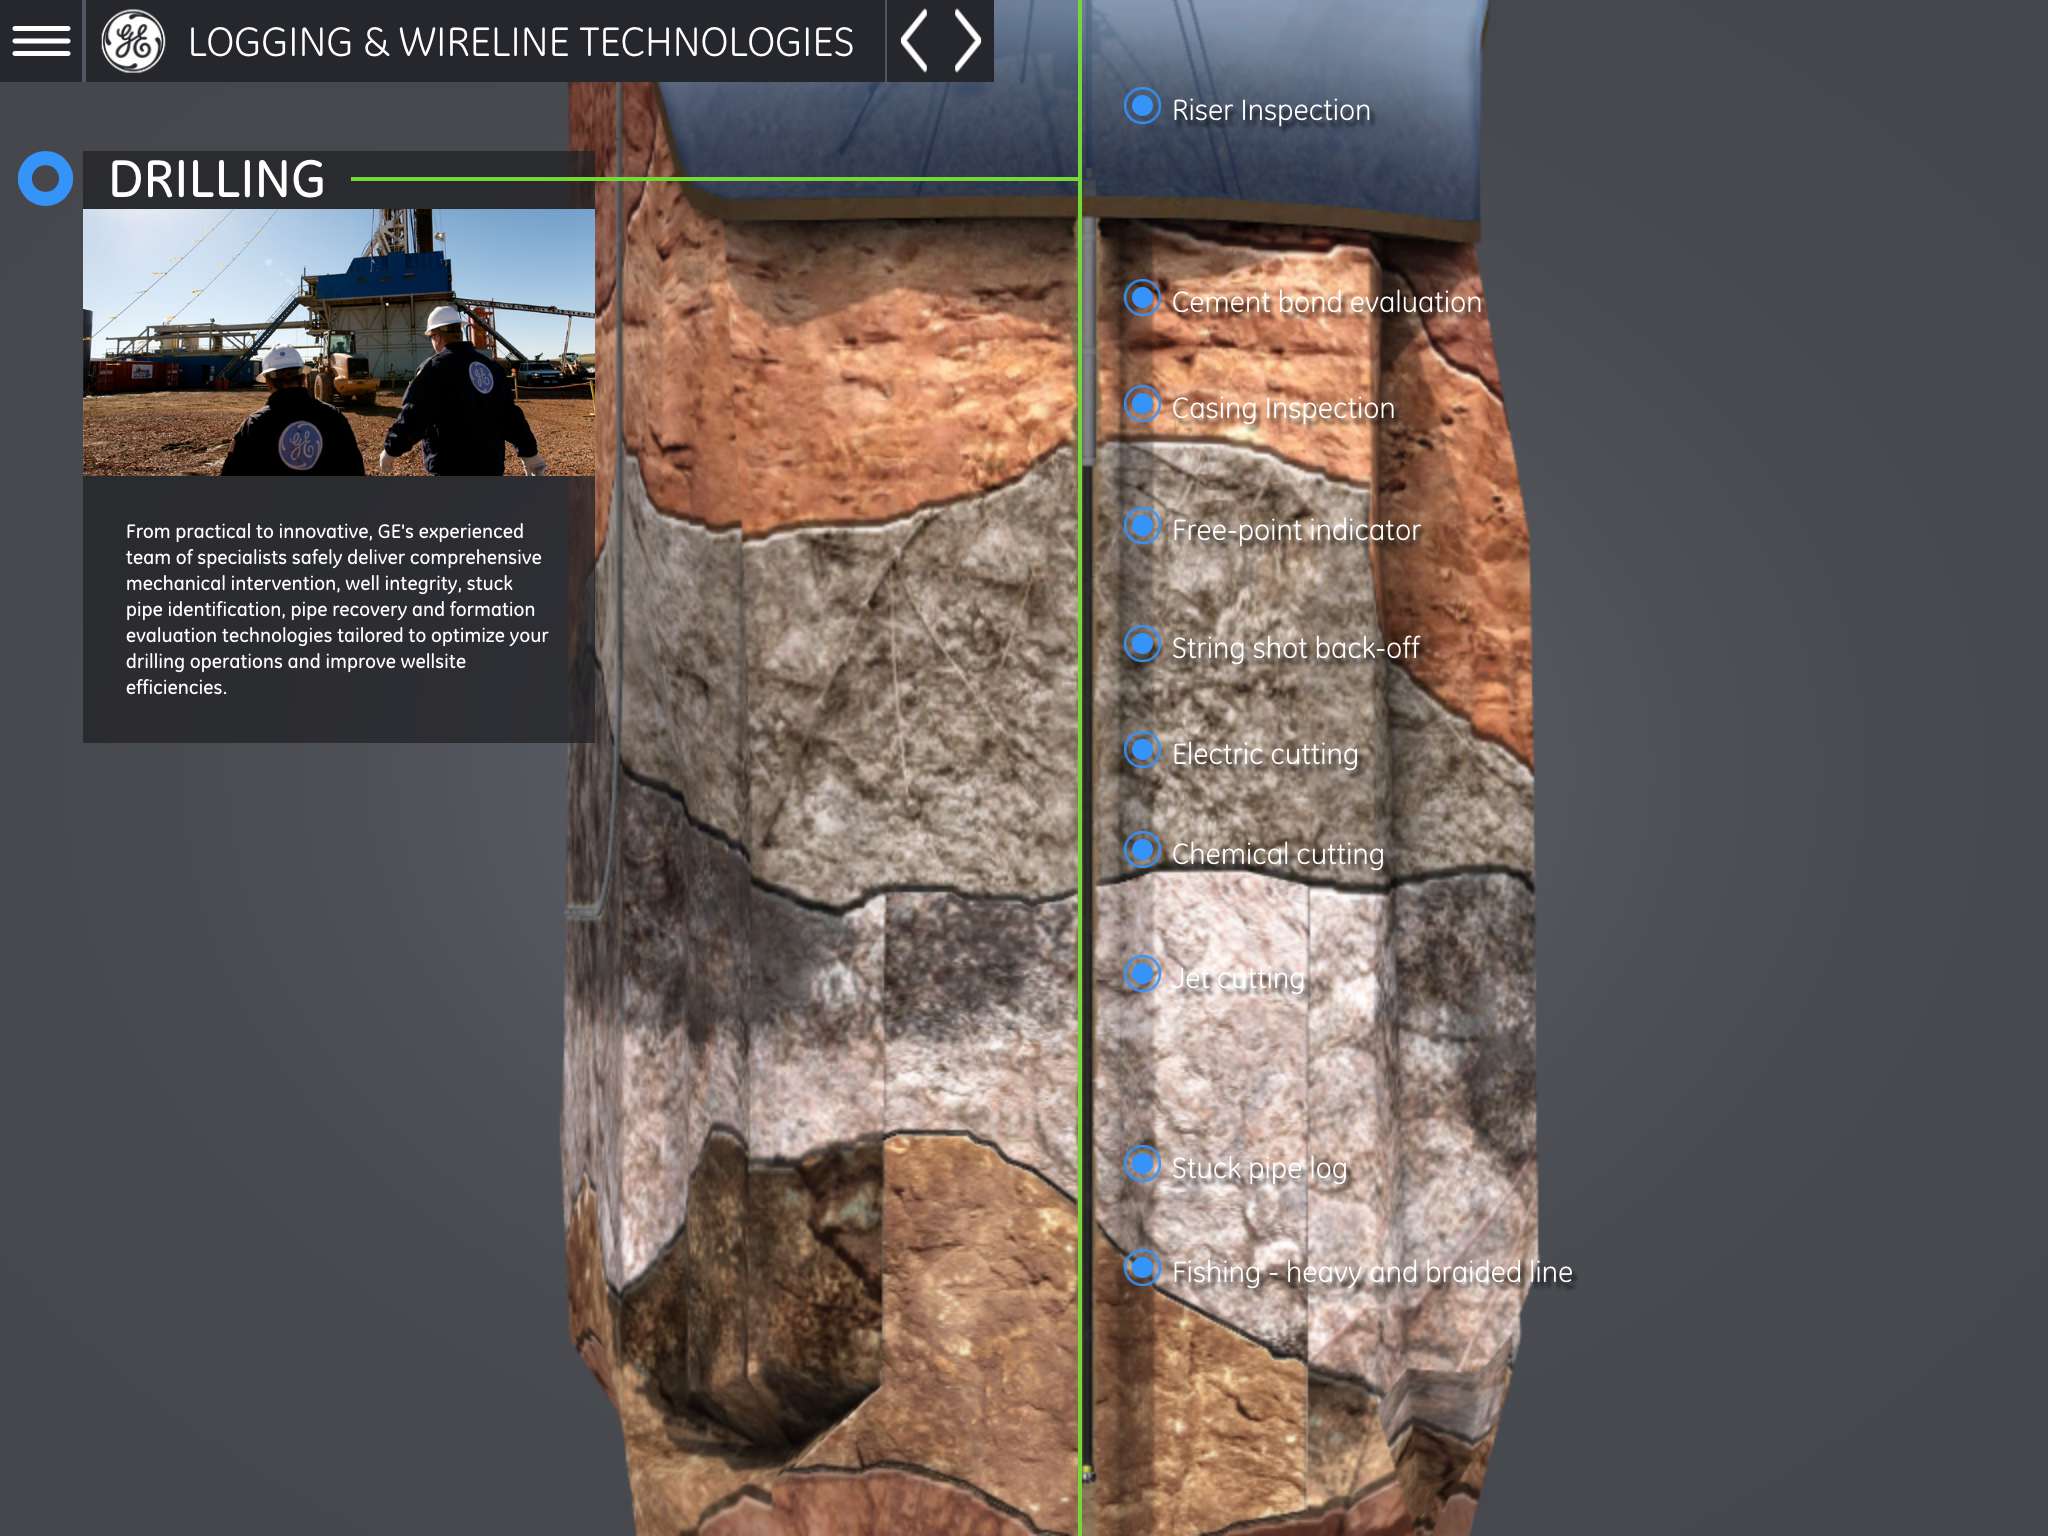The width and height of the screenshot is (2048, 1536).
Task: Click the Free-point indicator hotspot dot
Action: (1142, 526)
